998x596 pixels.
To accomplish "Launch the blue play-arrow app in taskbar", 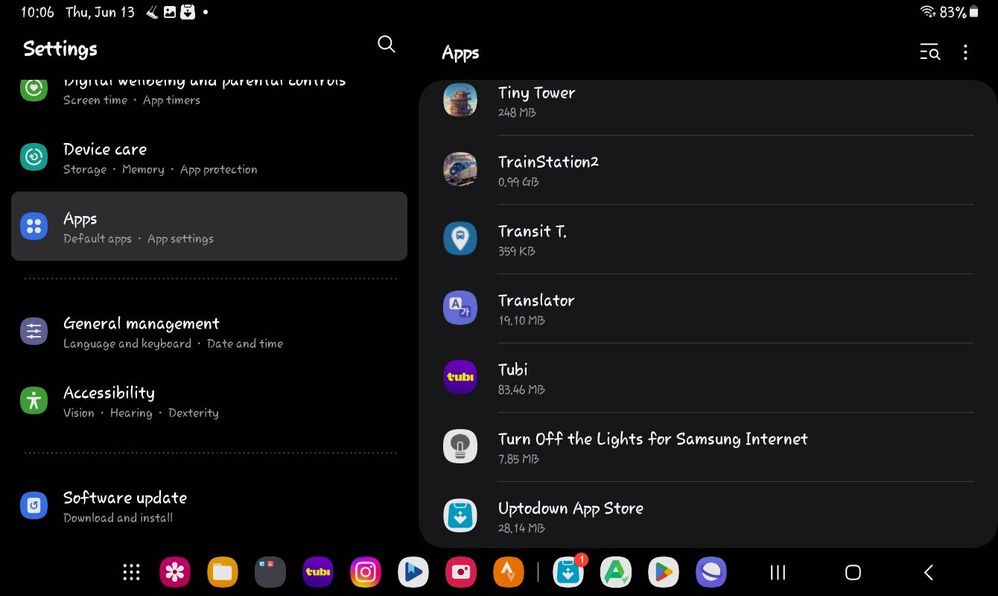I will tap(413, 572).
